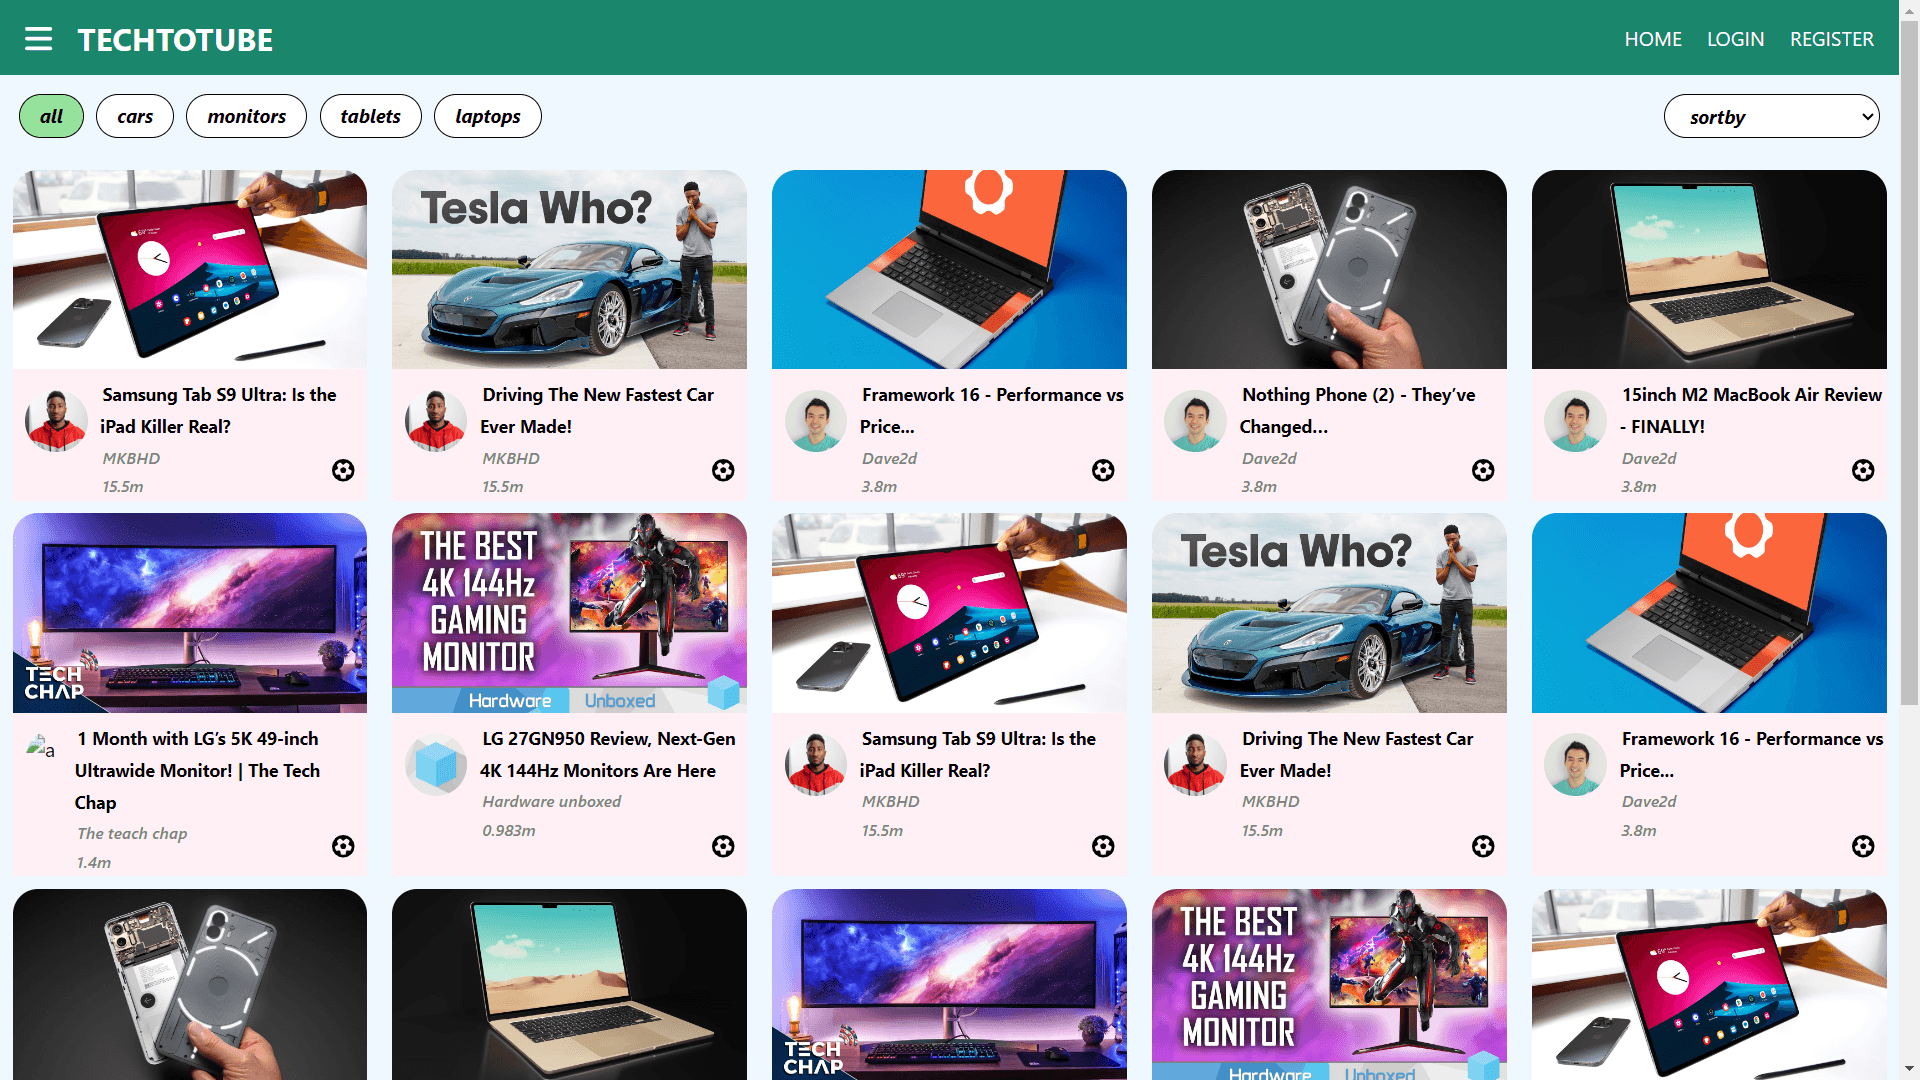Open the hamburger menu icon

[38, 39]
